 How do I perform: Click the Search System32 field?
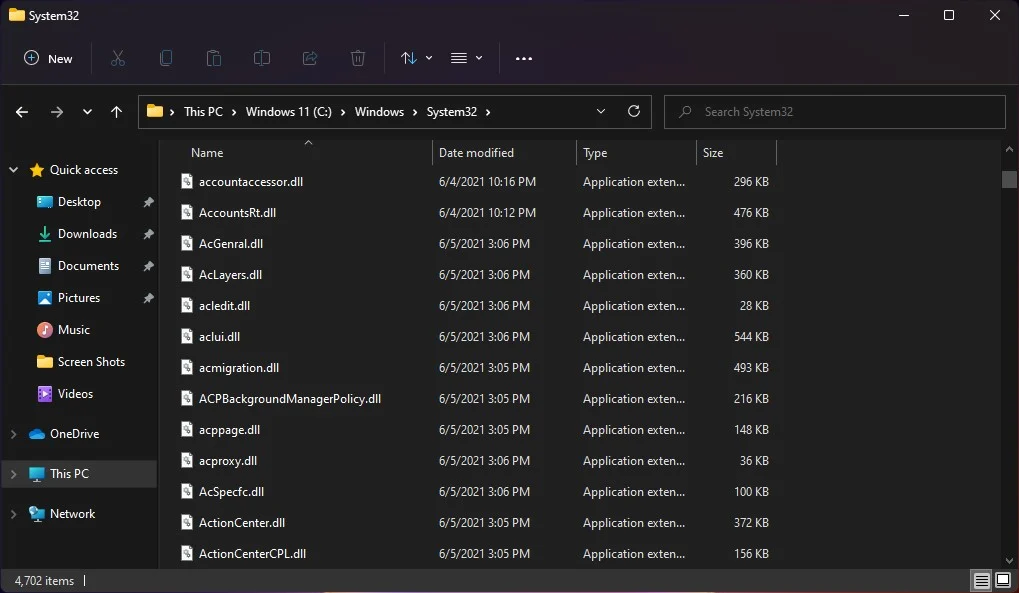(835, 112)
